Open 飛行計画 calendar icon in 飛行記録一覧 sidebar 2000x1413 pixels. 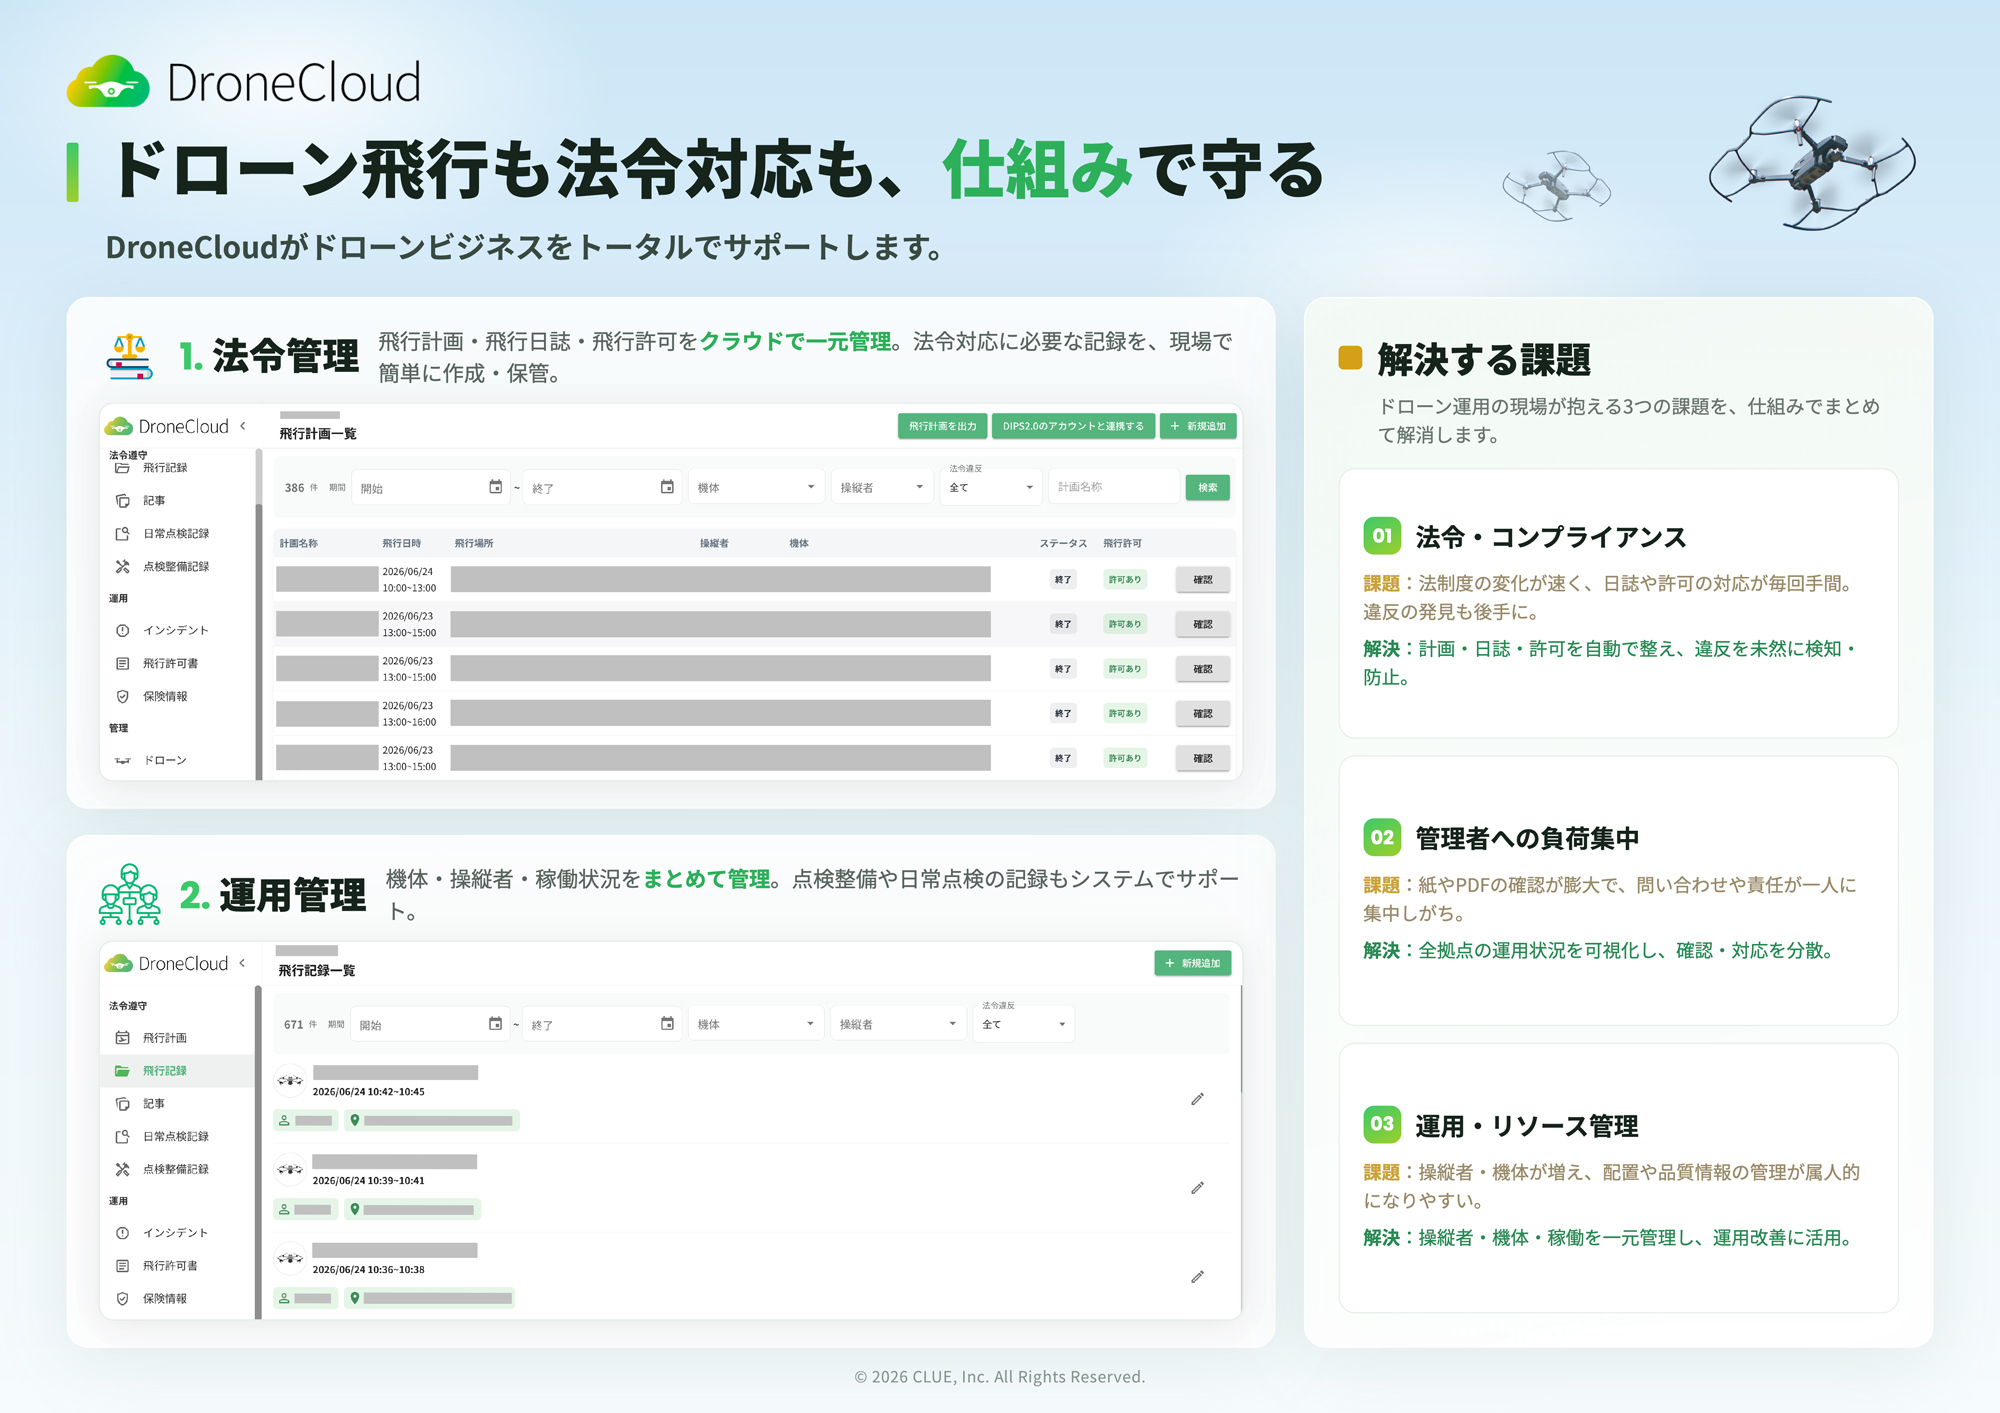(122, 1038)
